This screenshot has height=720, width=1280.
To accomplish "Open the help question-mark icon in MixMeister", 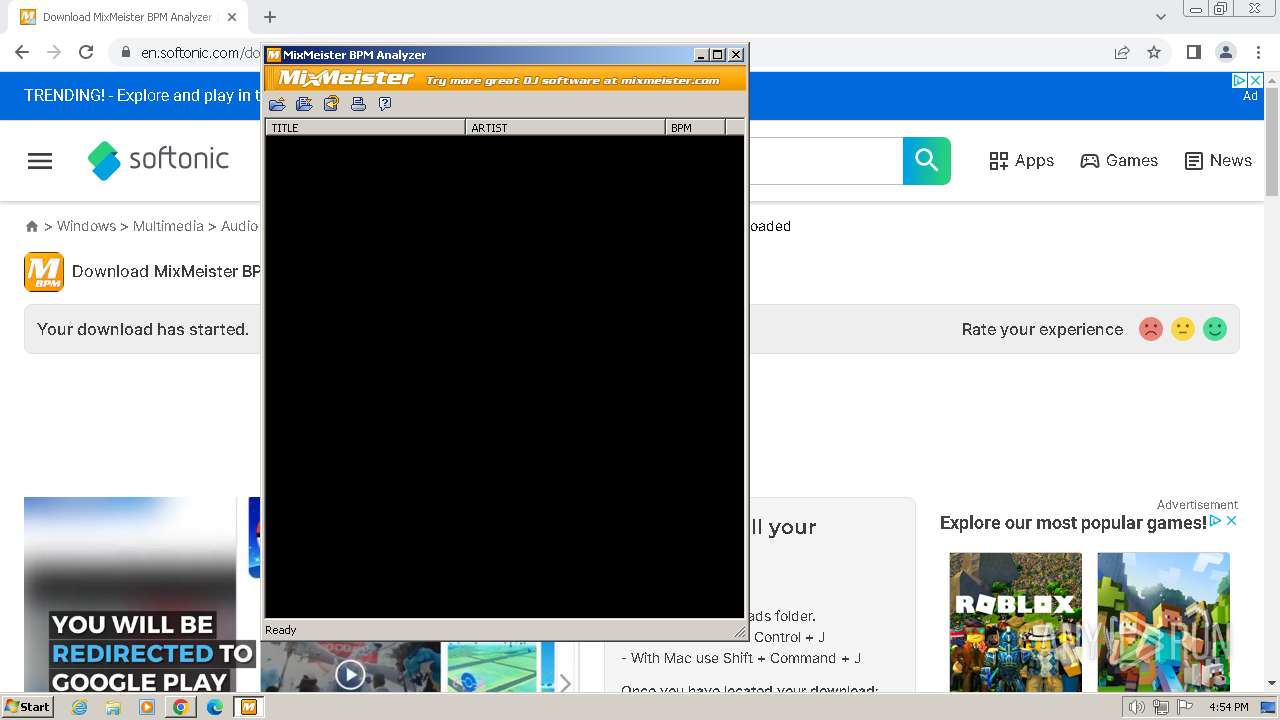I will [385, 104].
